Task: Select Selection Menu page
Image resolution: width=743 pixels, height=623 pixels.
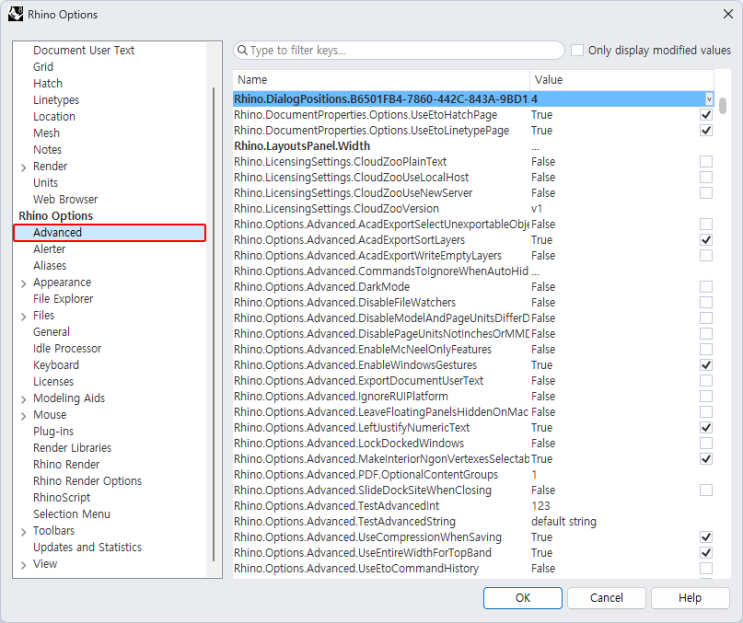Action: click(x=72, y=514)
